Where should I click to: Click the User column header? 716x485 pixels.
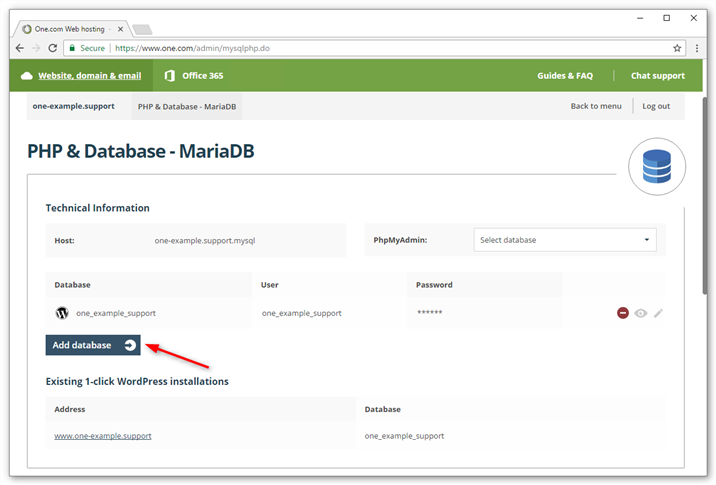(x=269, y=285)
